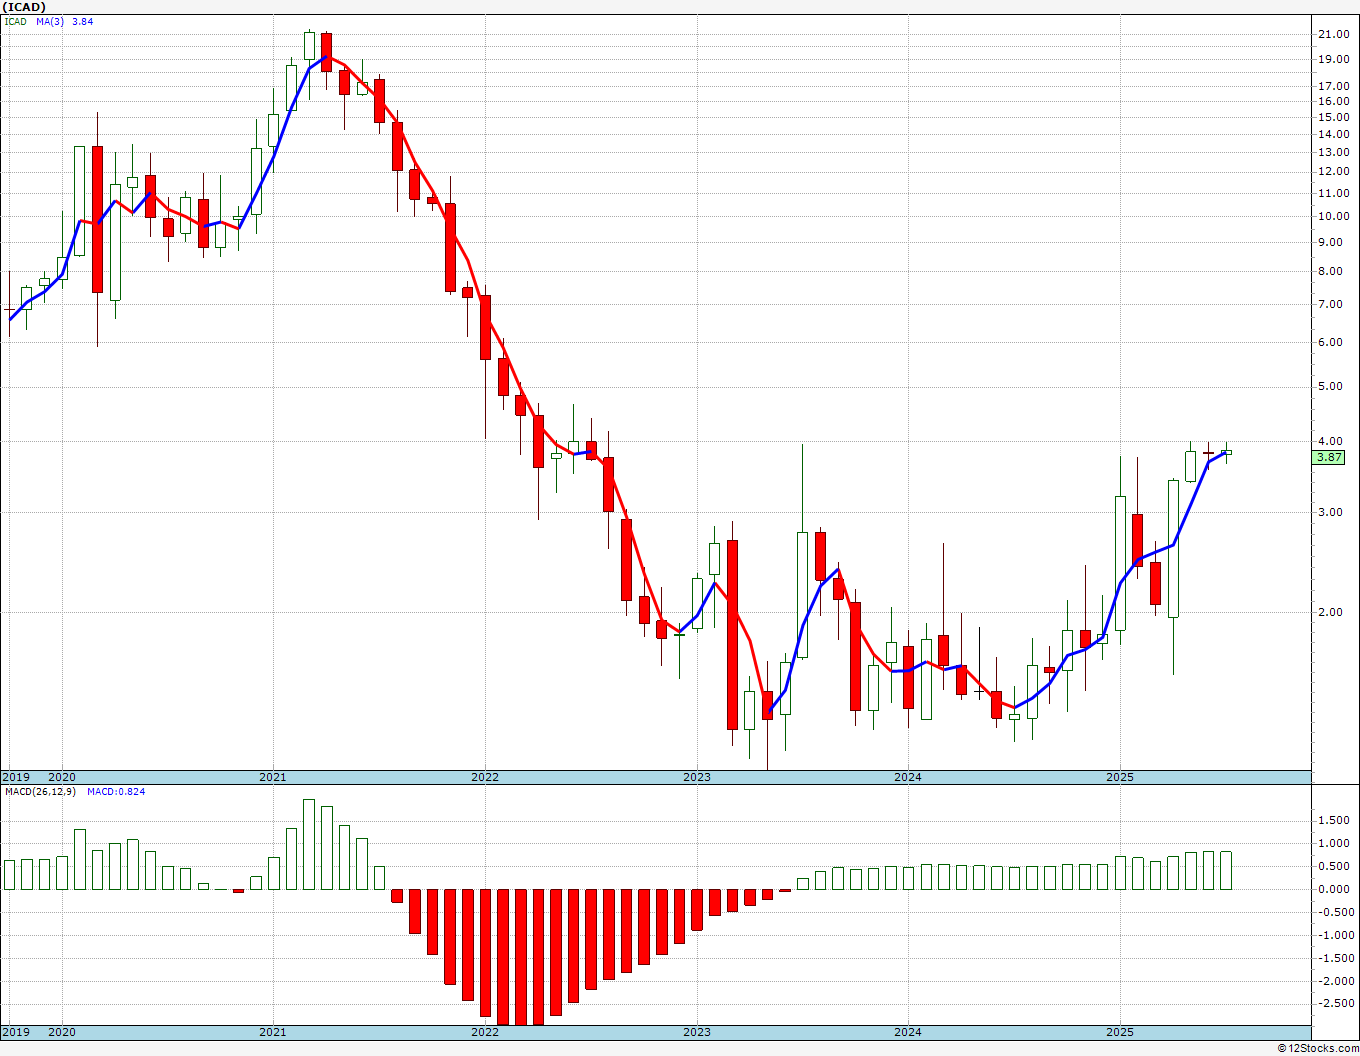Select the 1.000 MACD axis label
Image resolution: width=1360 pixels, height=1056 pixels.
(1334, 844)
